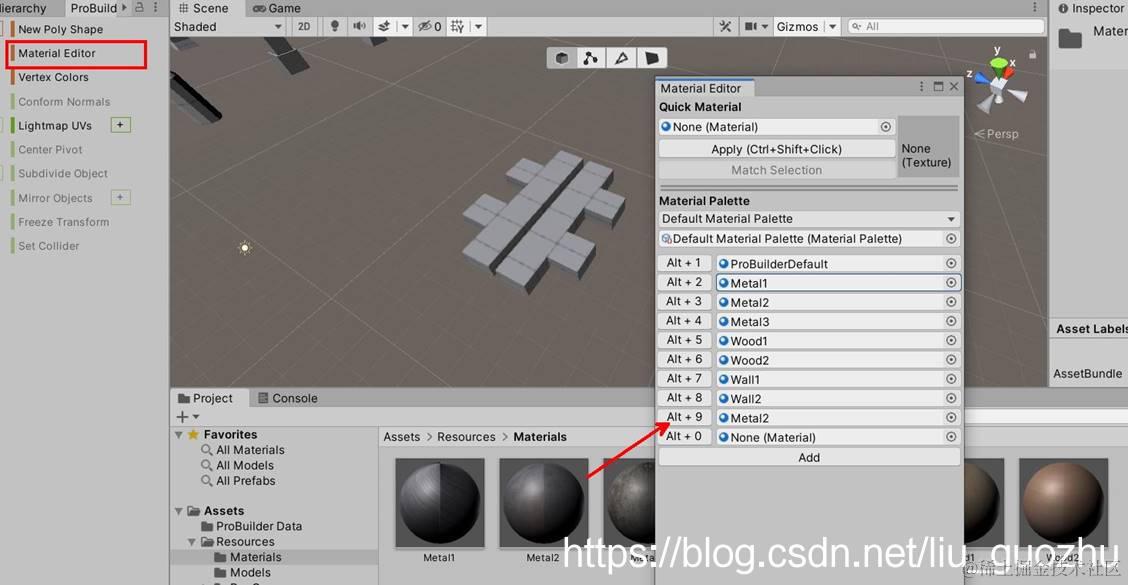Apply material with Alt + 2 button

click(x=684, y=283)
